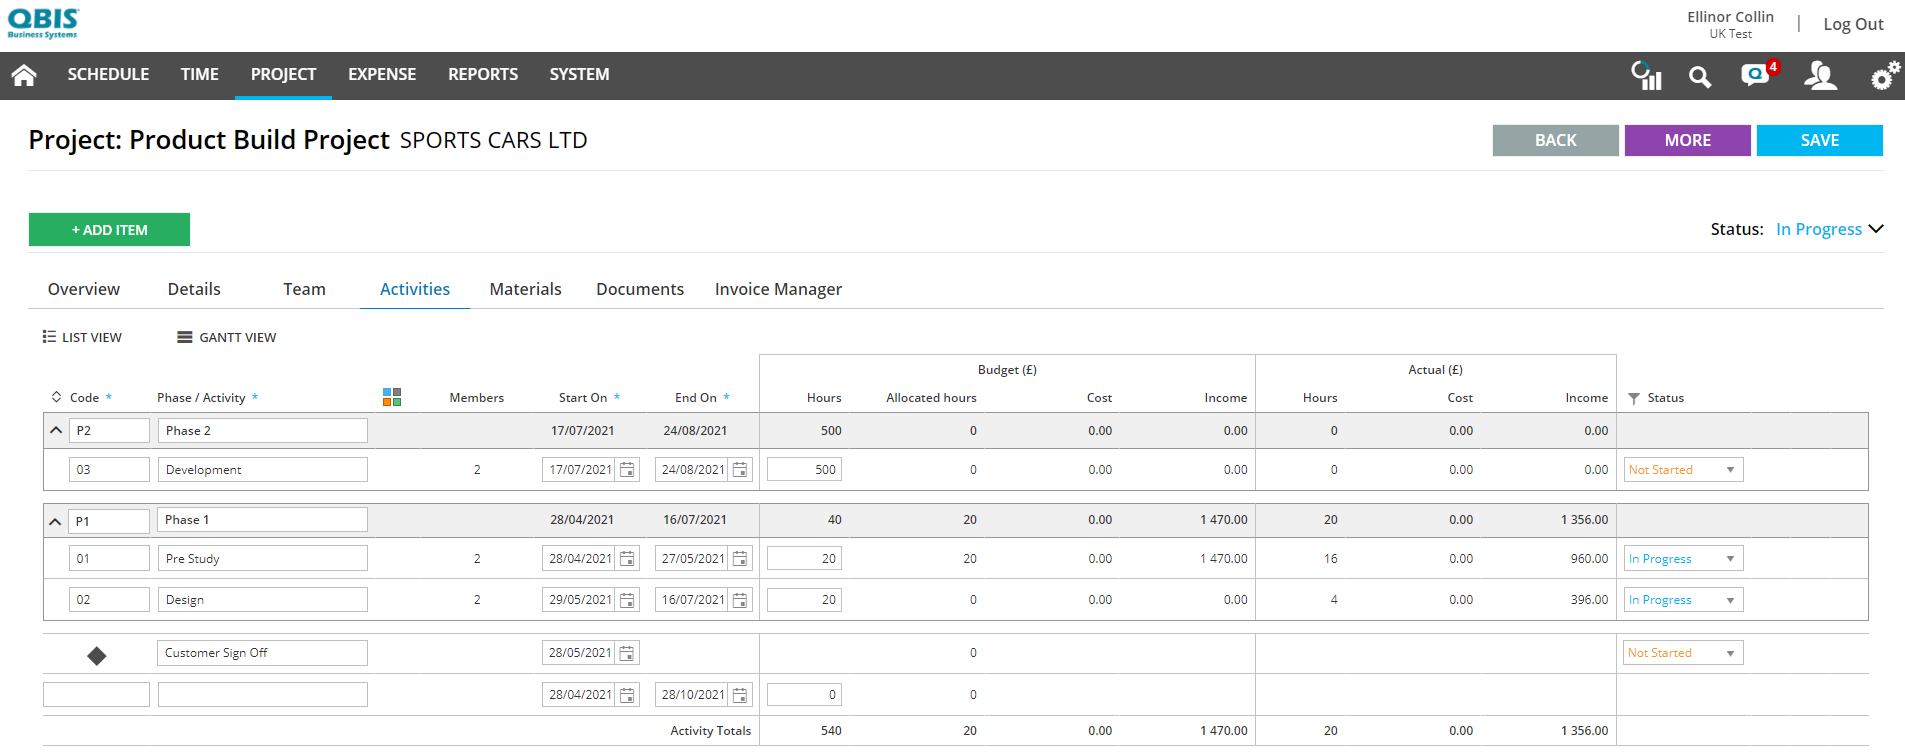Screen dimensions: 1905x755
Task: Click the SAVE button
Action: 1819,141
